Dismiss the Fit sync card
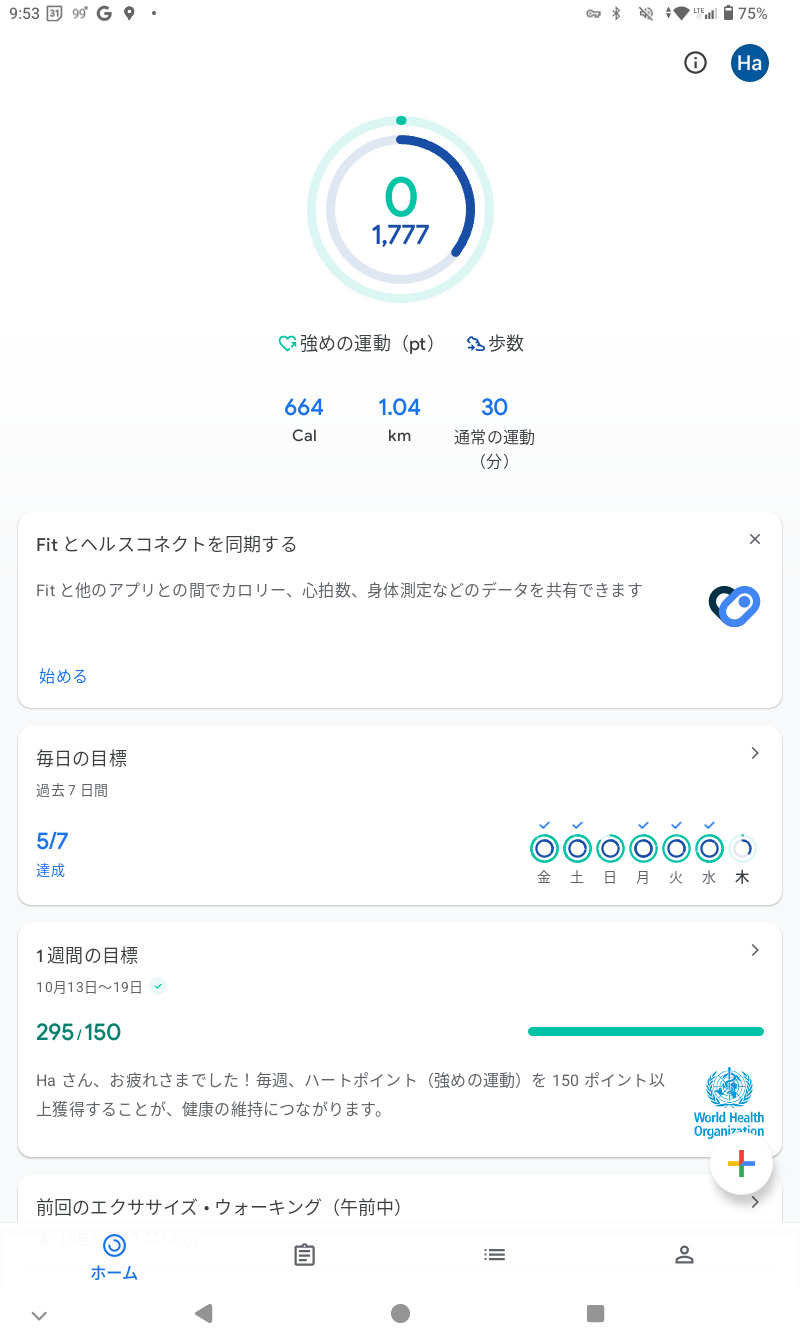800x1340 pixels. pyautogui.click(x=755, y=539)
